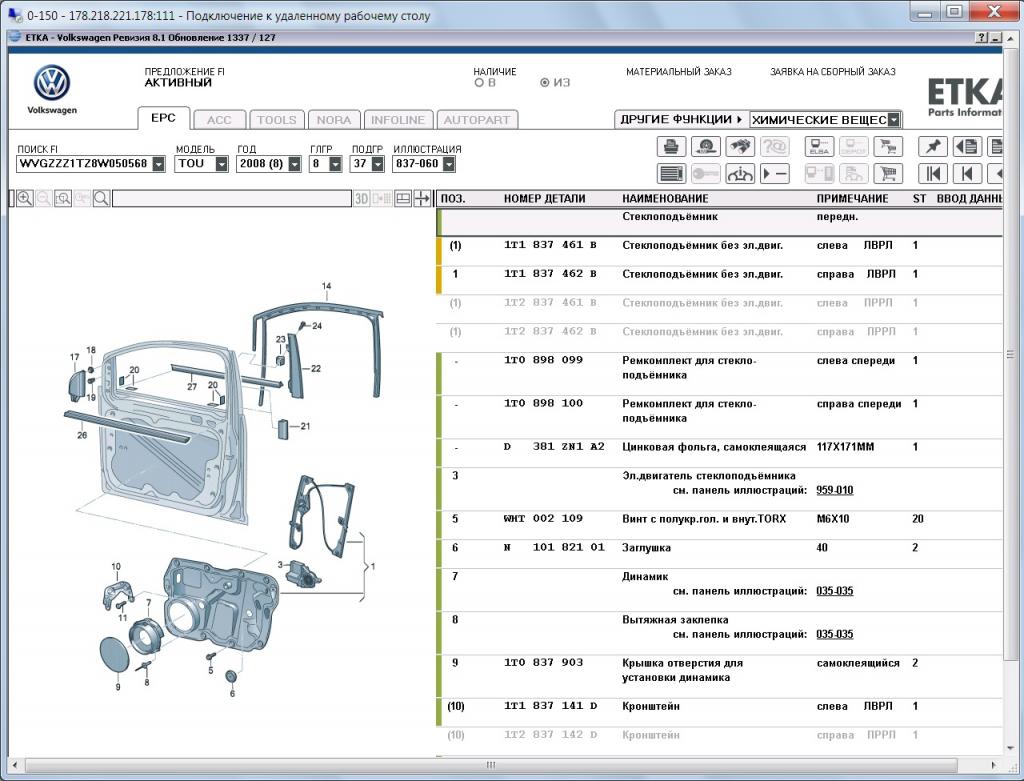The width and height of the screenshot is (1024, 781).
Task: Click the document with left arrow icon
Action: [x=967, y=146]
